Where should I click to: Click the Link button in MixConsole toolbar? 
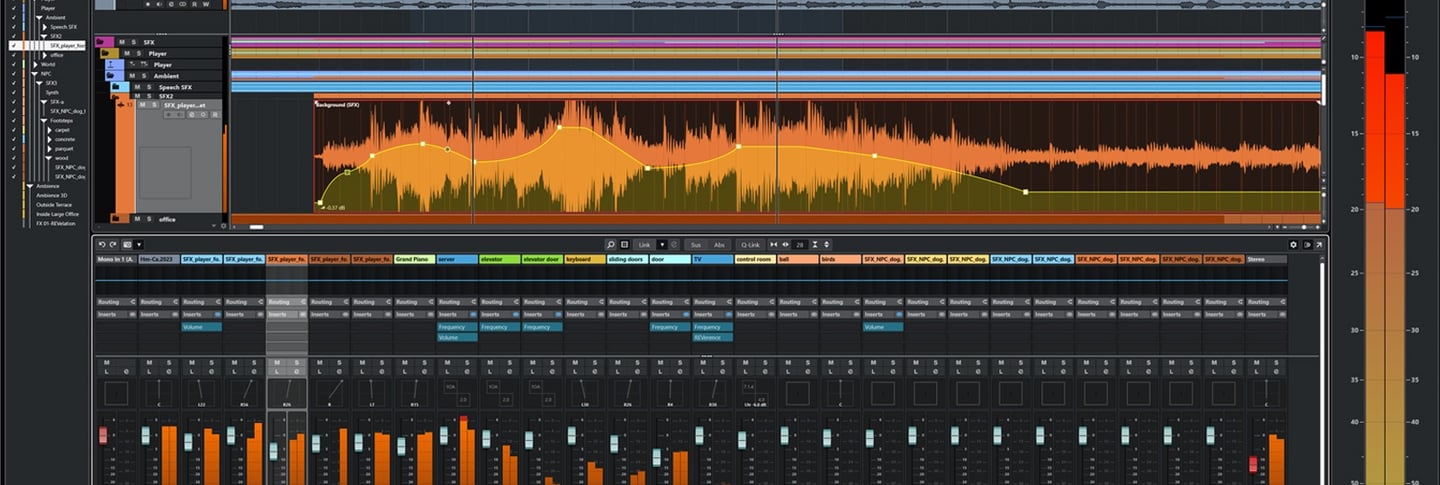point(645,244)
